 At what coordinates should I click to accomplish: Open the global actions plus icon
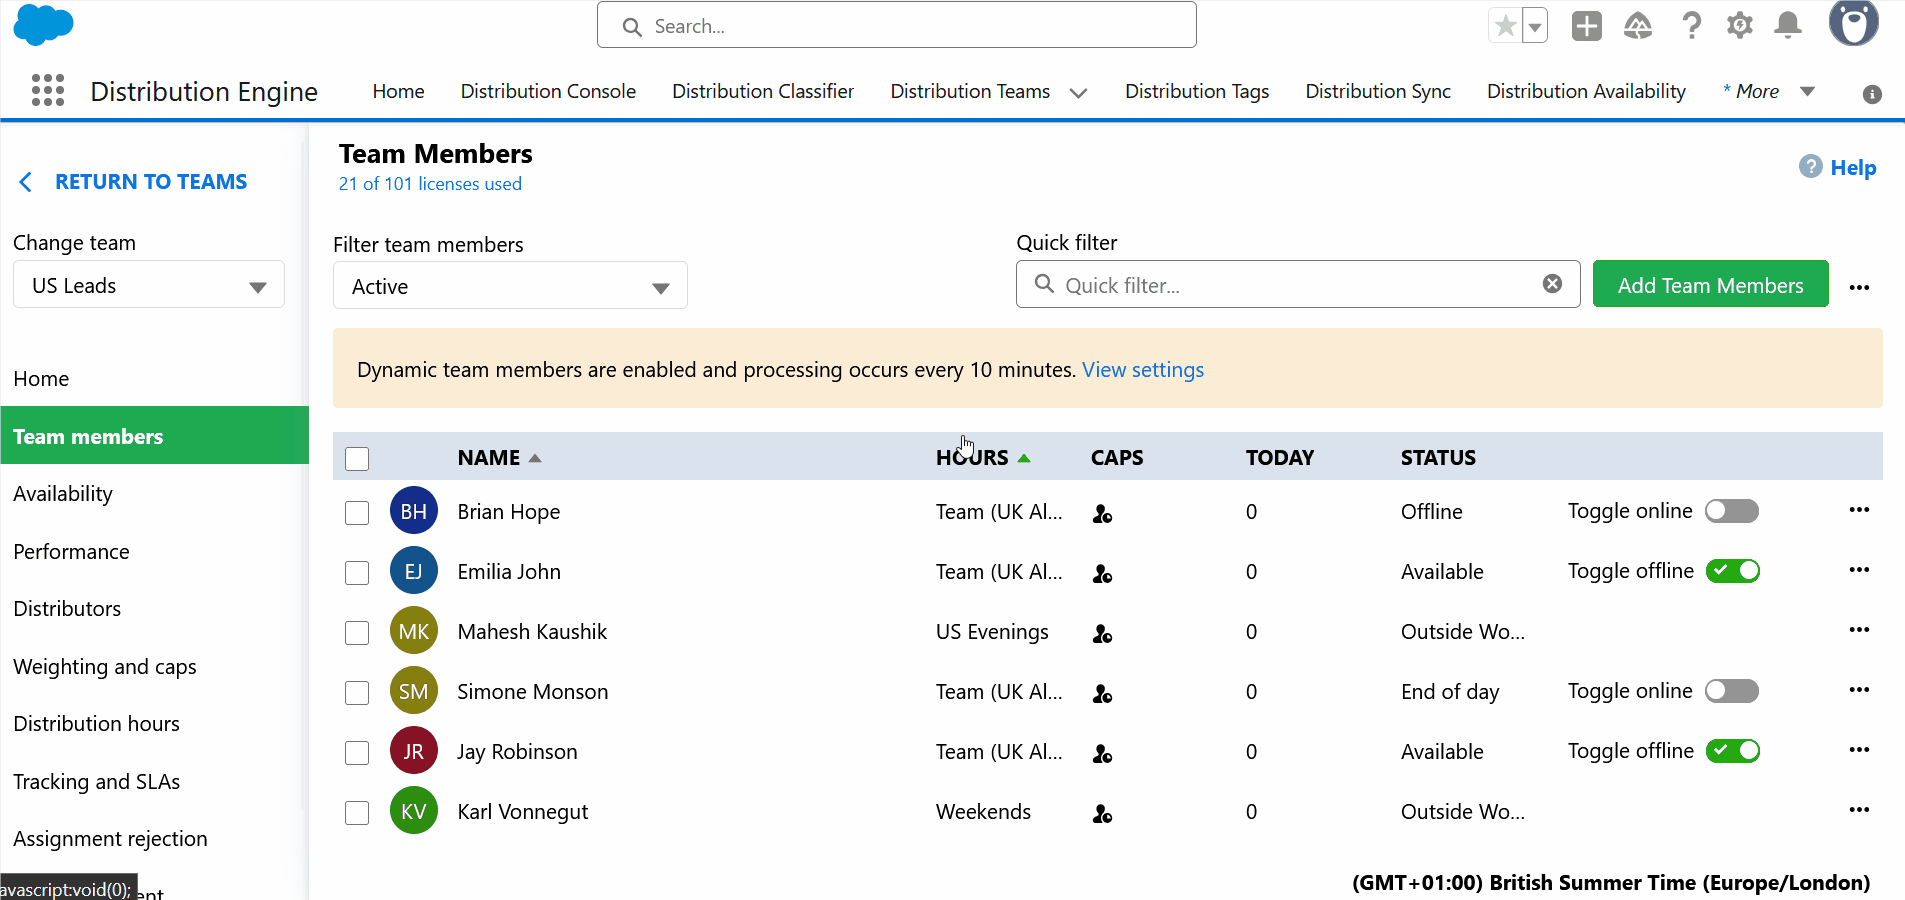(1587, 26)
